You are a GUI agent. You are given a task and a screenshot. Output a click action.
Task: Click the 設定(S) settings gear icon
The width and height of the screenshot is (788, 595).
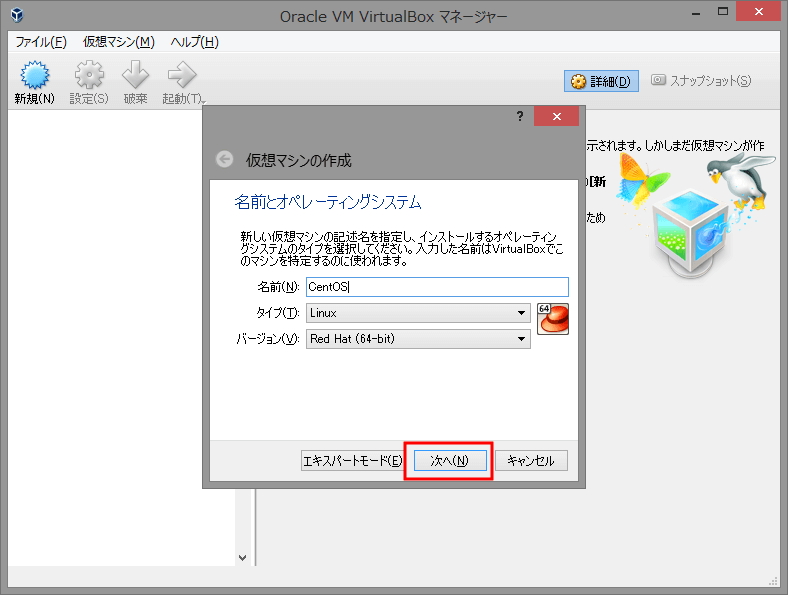89,75
